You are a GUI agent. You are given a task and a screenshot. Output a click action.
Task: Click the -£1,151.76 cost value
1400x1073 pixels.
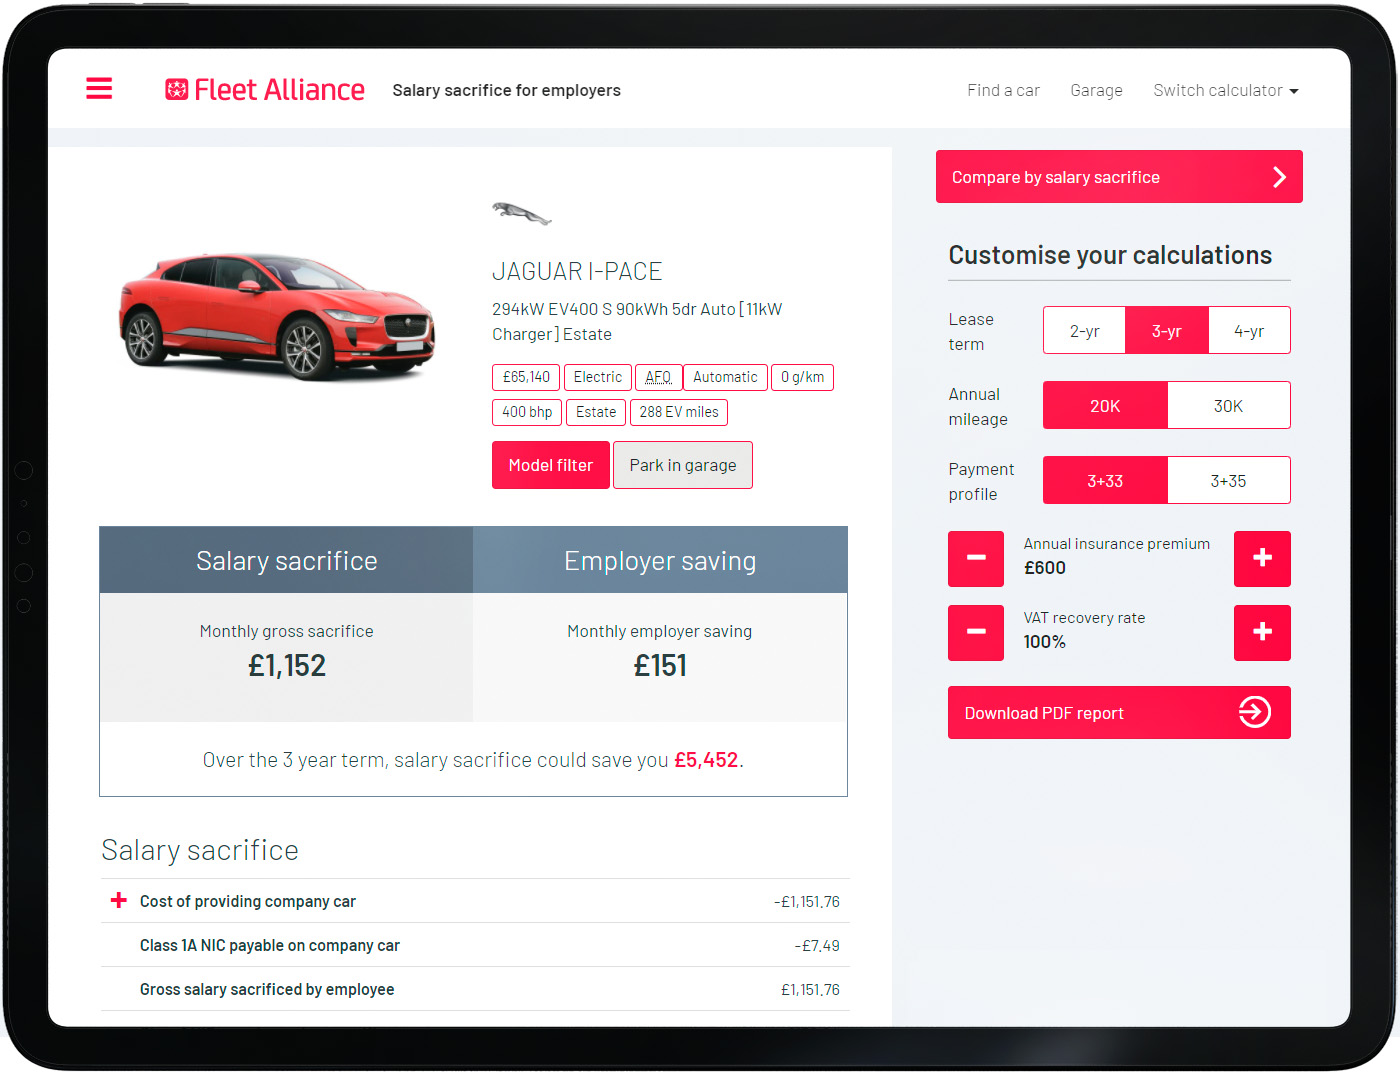click(x=807, y=901)
